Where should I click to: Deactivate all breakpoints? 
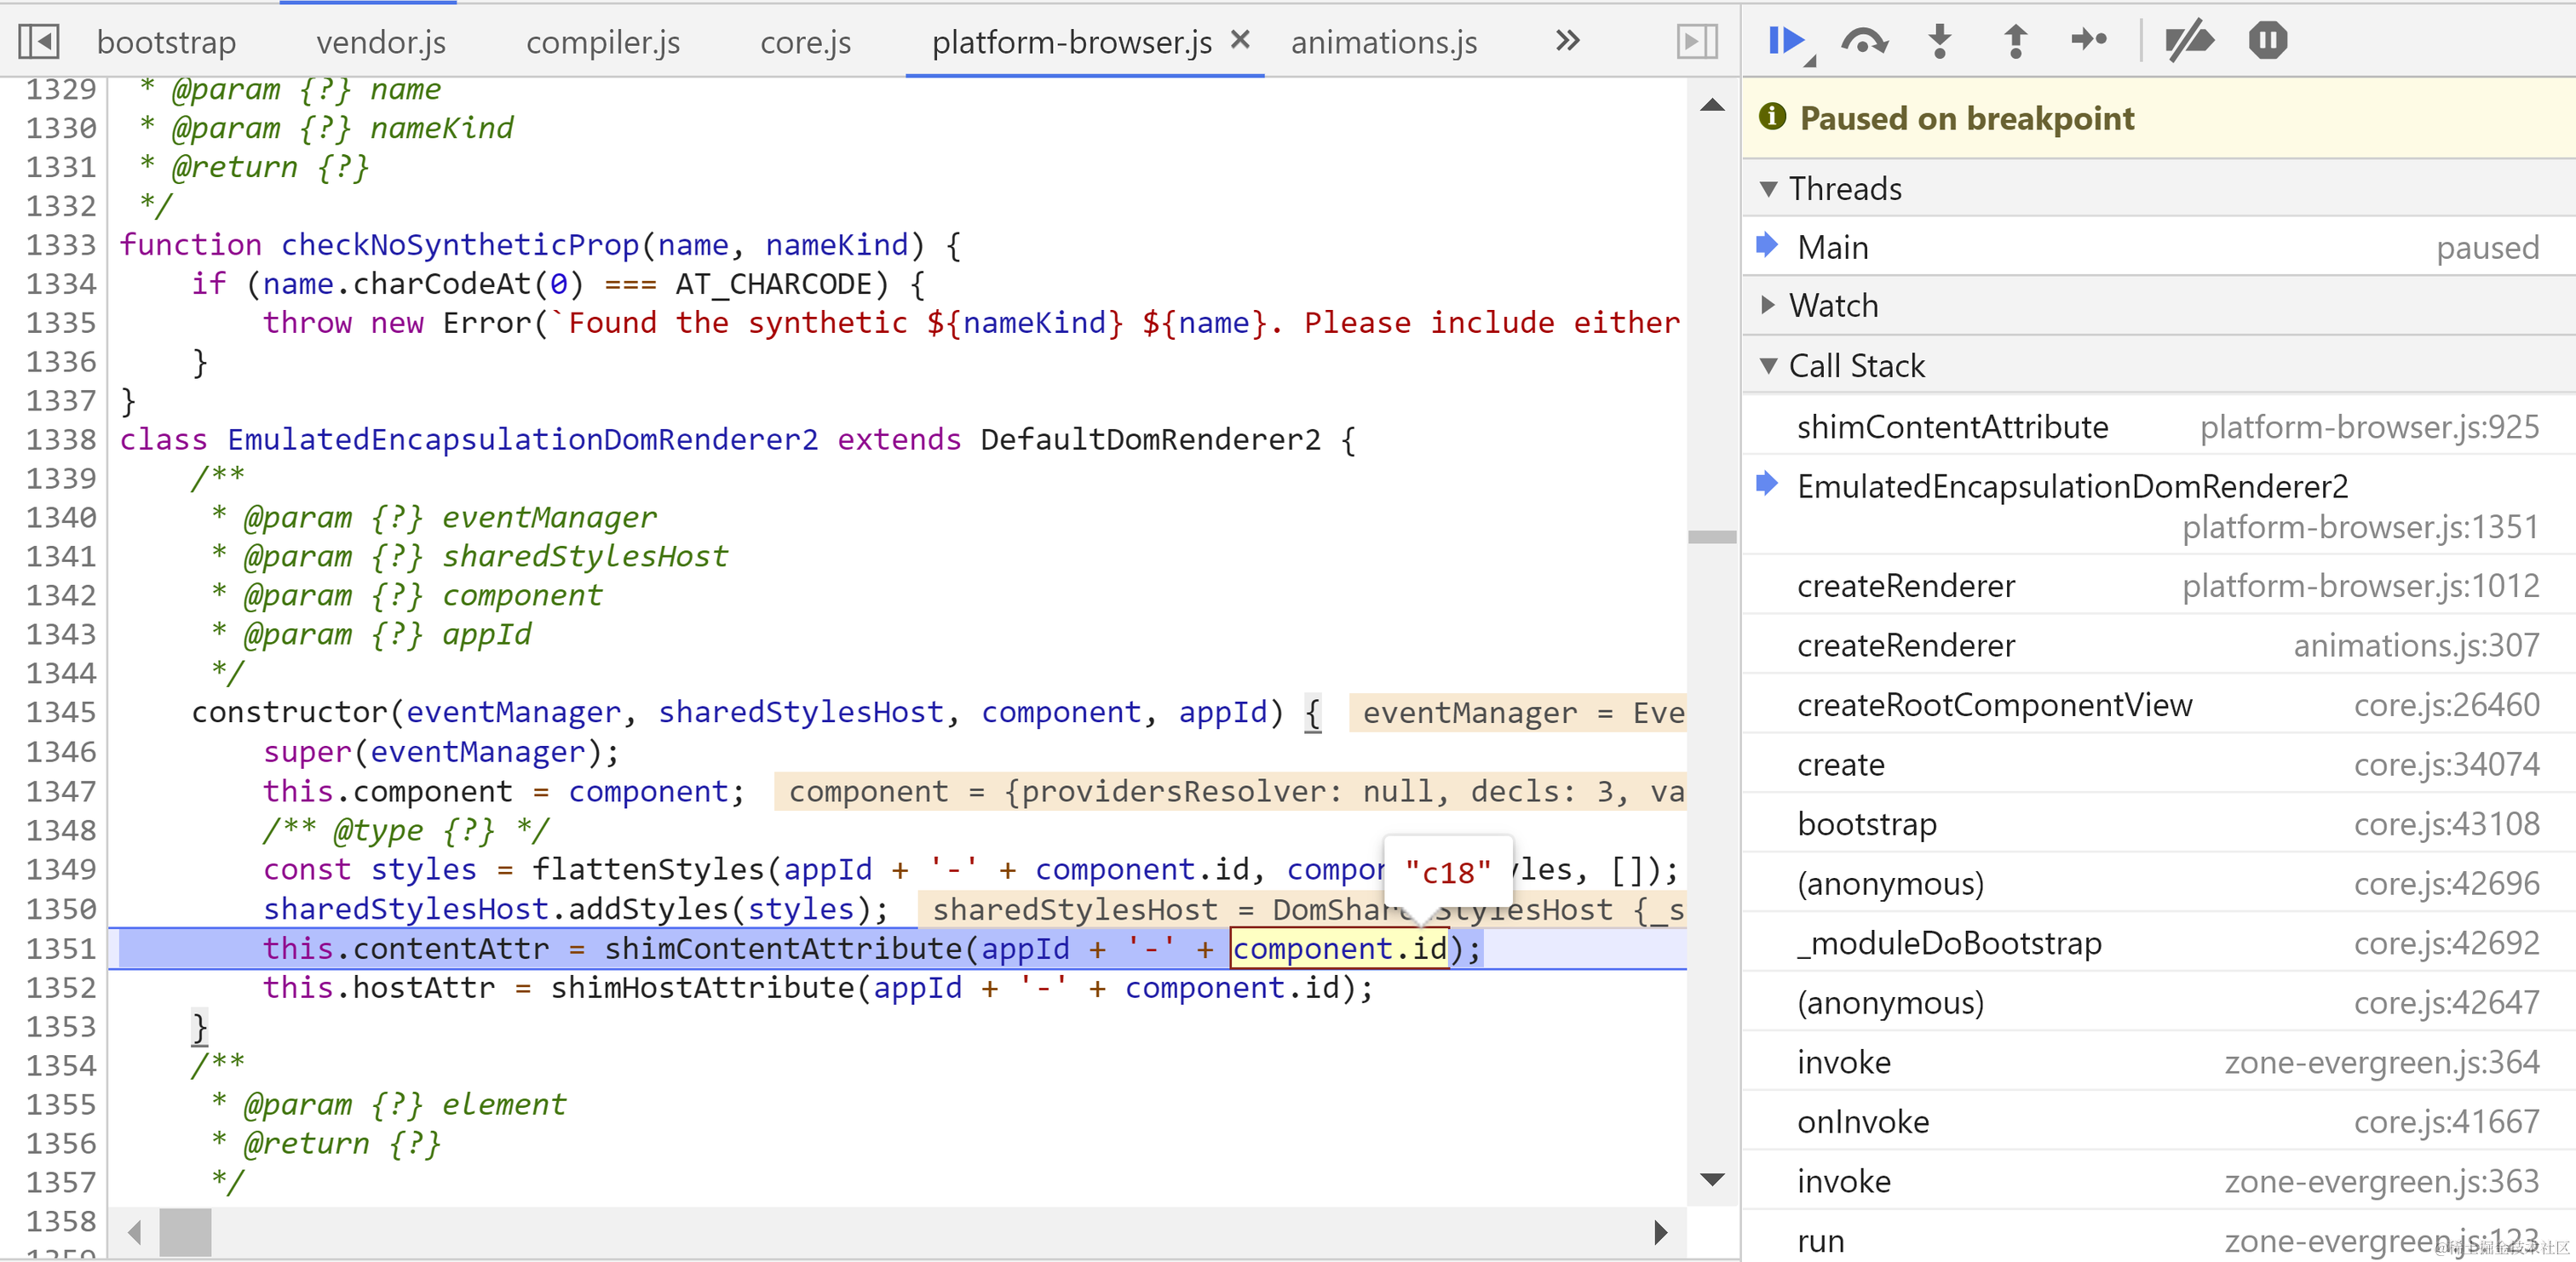click(x=2189, y=41)
